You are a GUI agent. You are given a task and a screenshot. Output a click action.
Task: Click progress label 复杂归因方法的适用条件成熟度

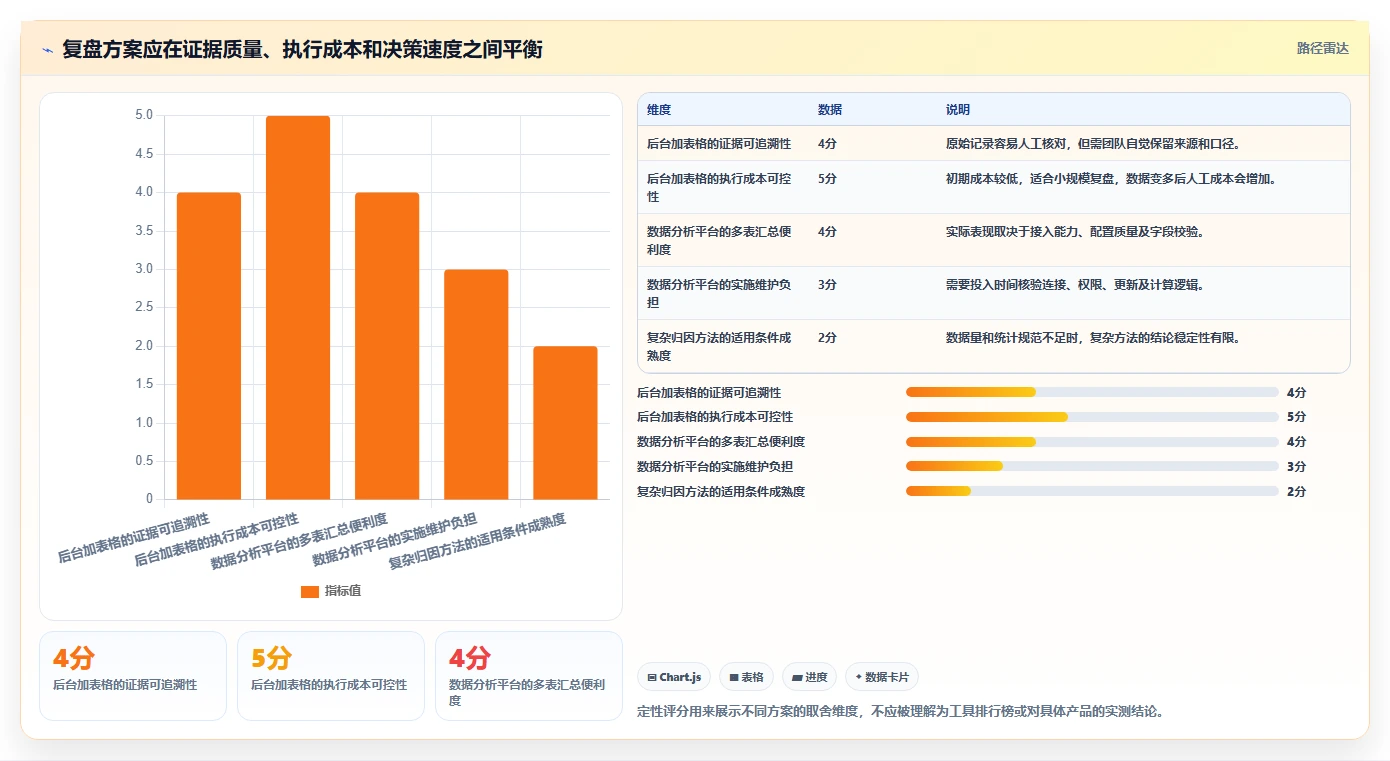pyautogui.click(x=721, y=492)
